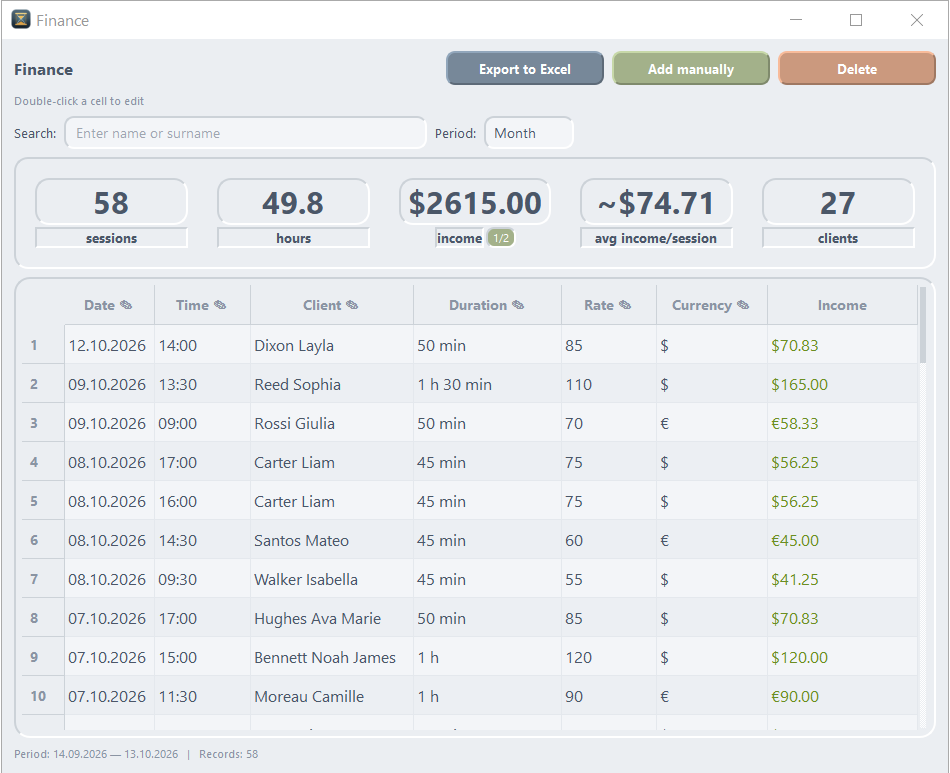Select row number 1 header
950x773 pixels.
coord(42,345)
